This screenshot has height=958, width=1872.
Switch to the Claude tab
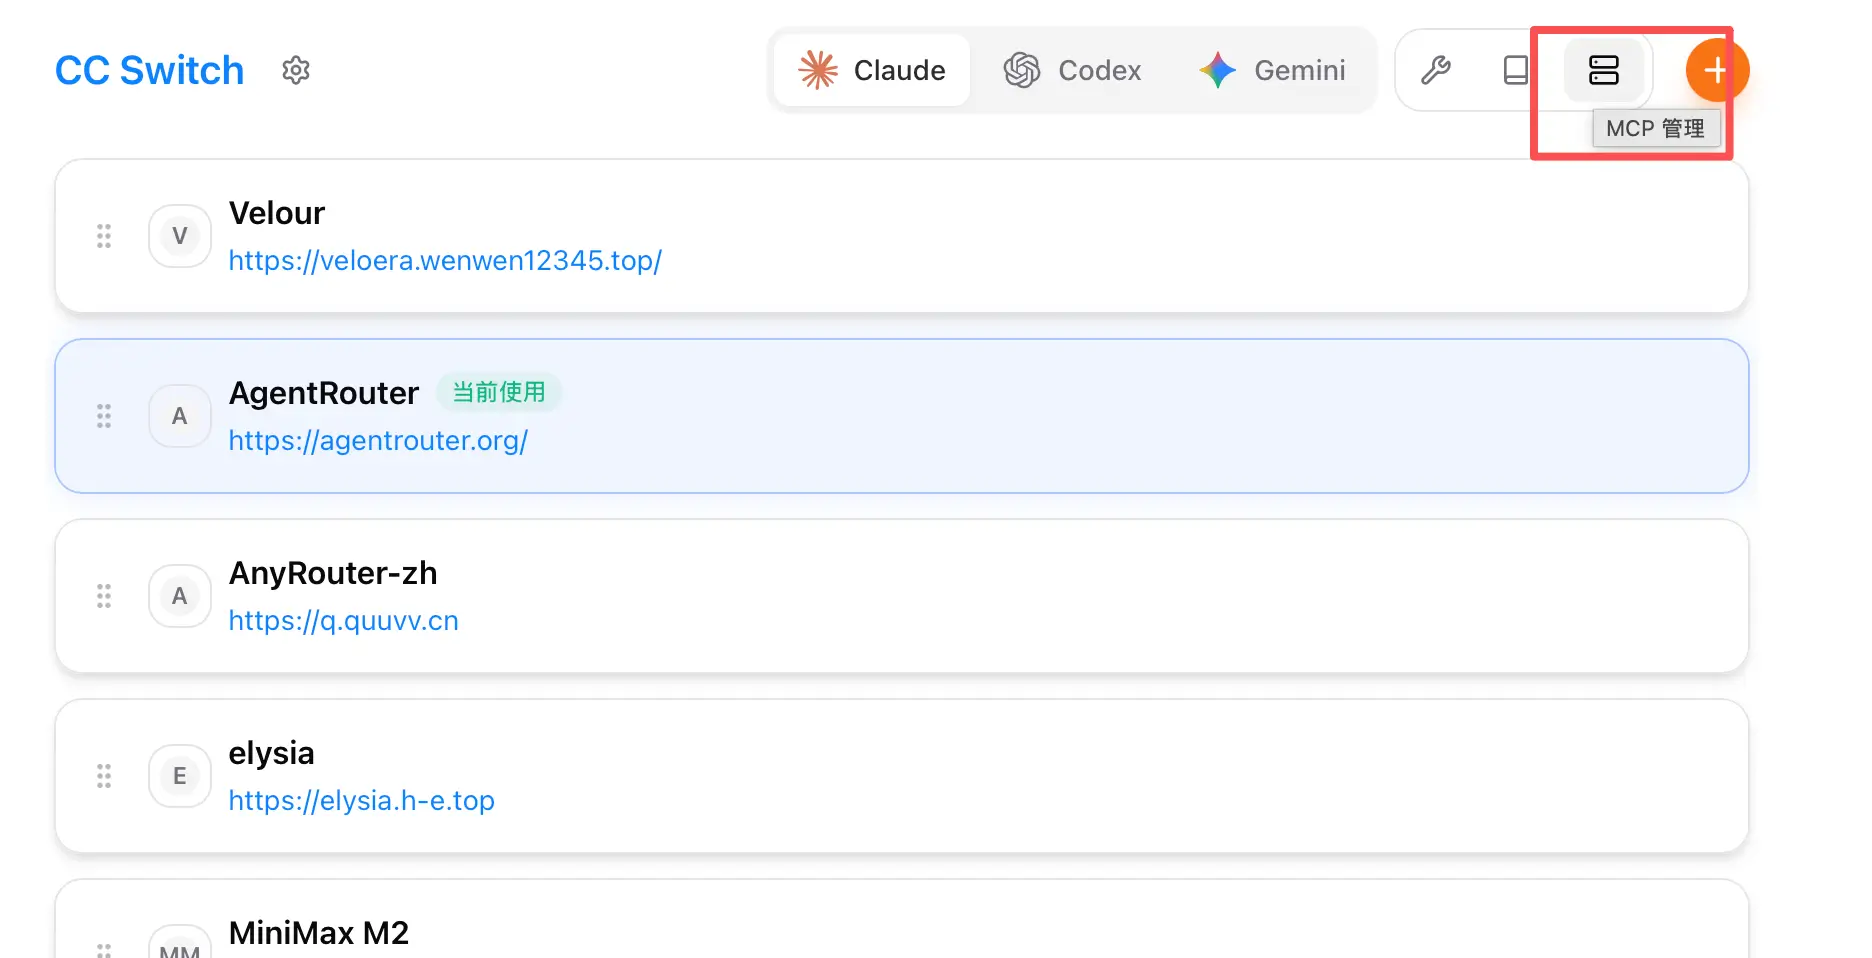click(872, 70)
